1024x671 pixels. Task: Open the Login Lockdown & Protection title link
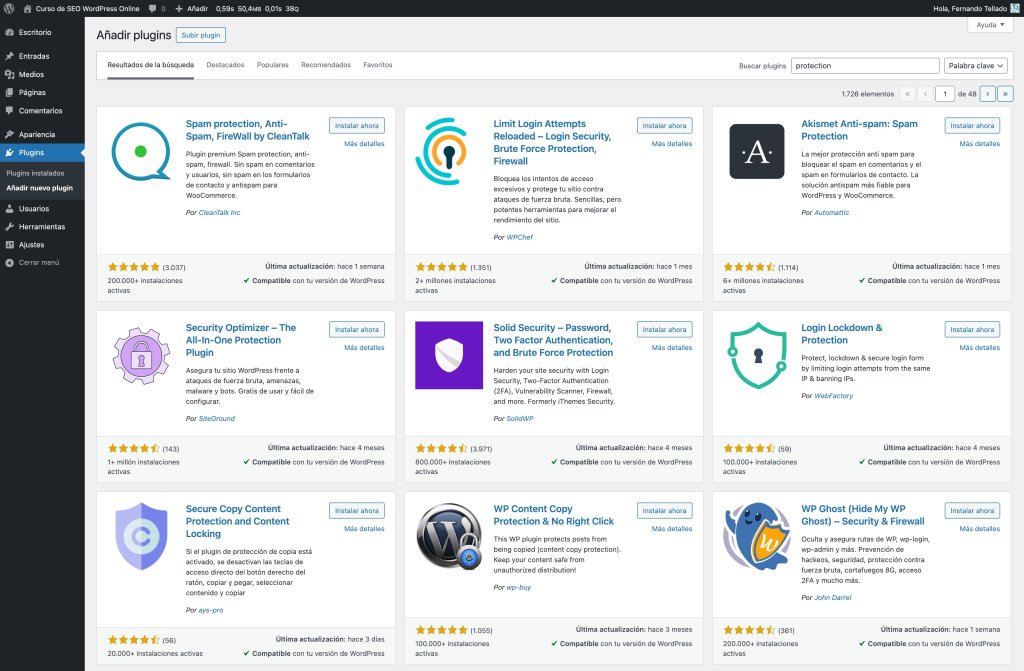[x=841, y=334]
